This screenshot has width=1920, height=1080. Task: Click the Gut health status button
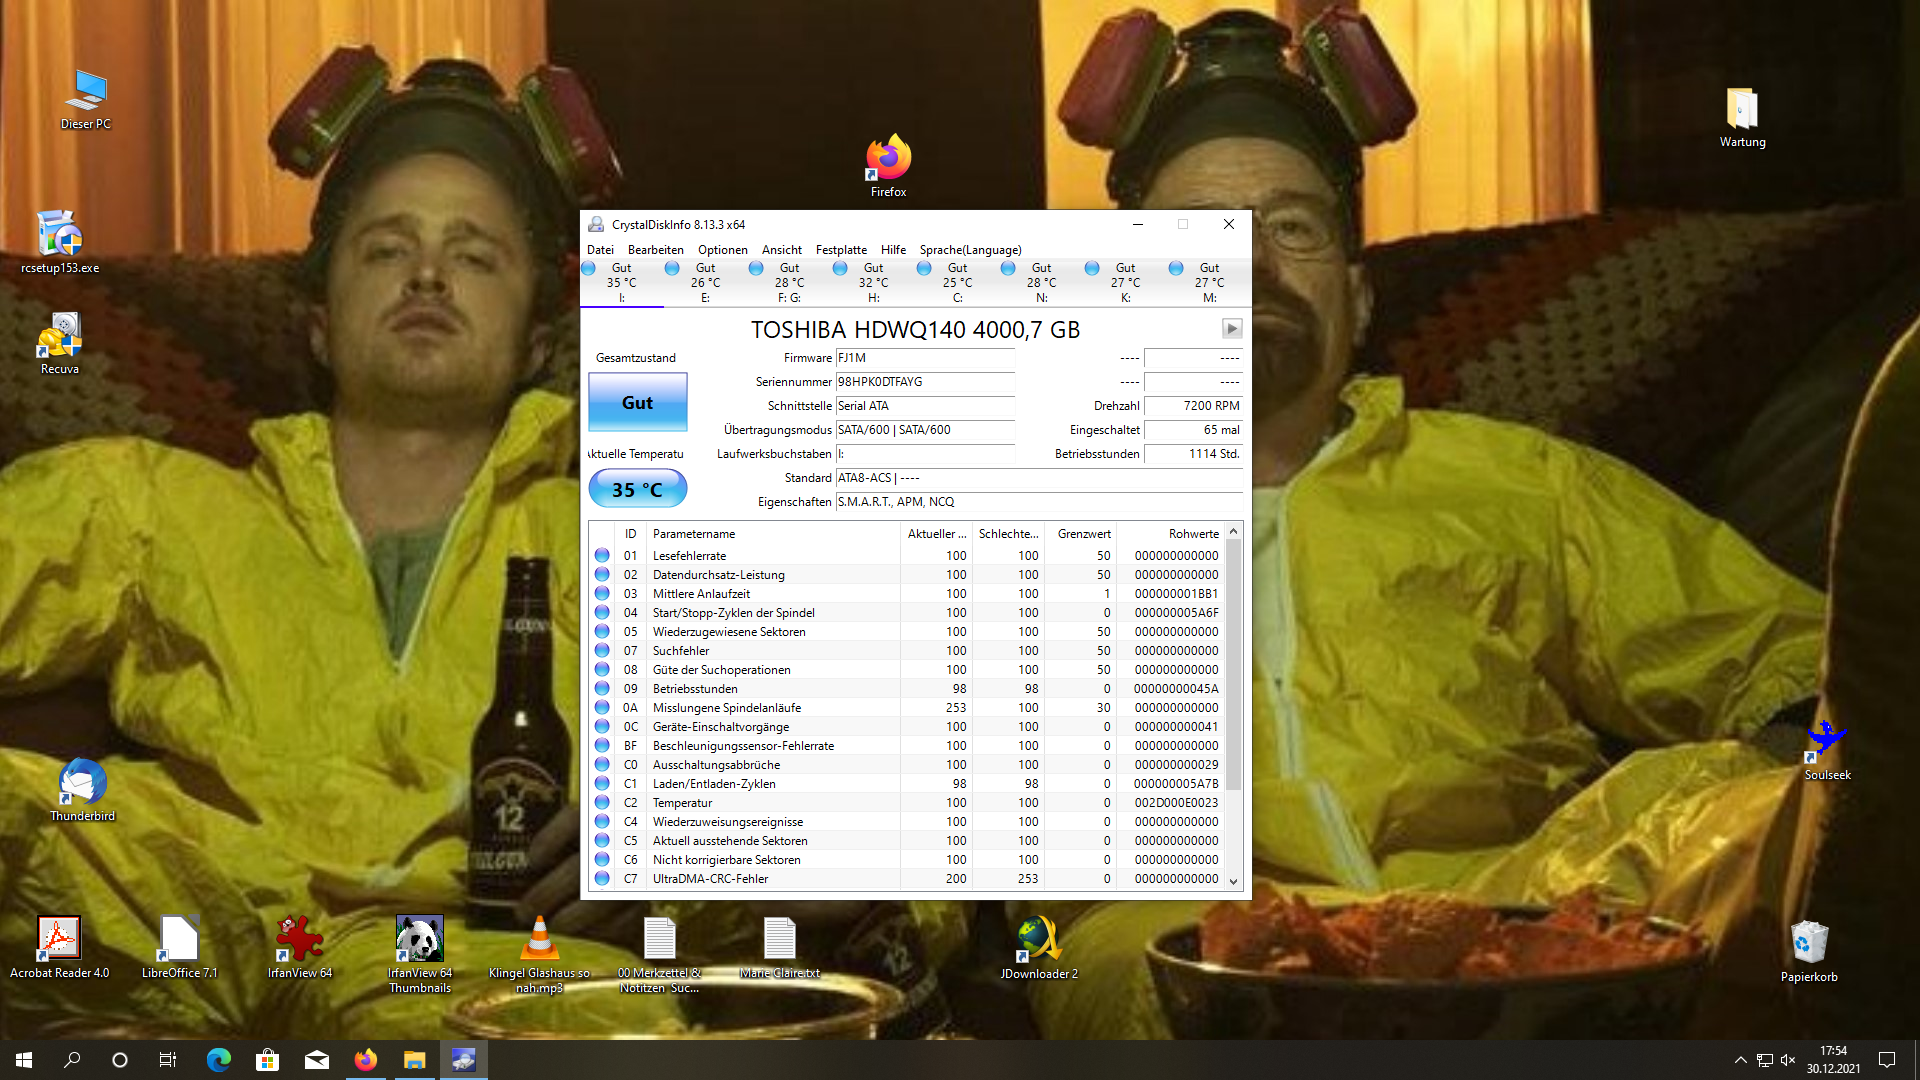coord(637,402)
